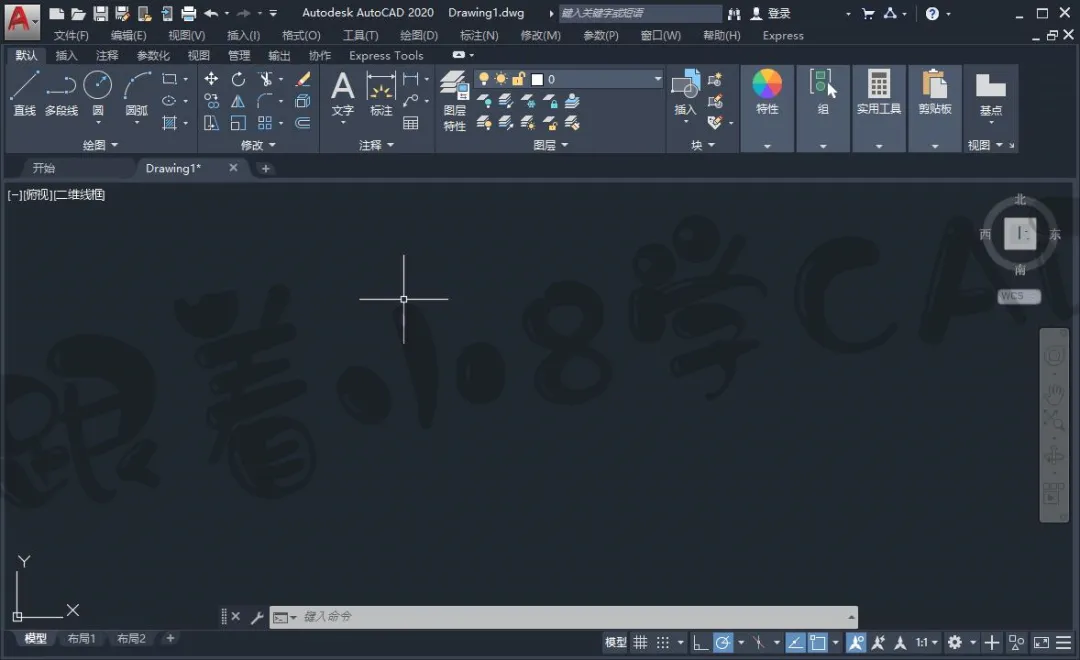Click the Erase tool icon
The image size is (1080, 660).
pos(302,79)
